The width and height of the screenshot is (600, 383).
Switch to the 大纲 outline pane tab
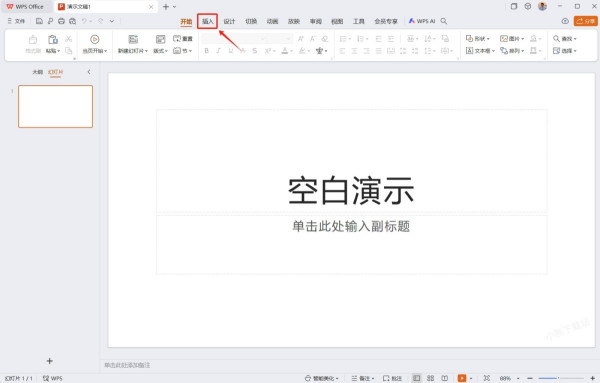coord(38,72)
